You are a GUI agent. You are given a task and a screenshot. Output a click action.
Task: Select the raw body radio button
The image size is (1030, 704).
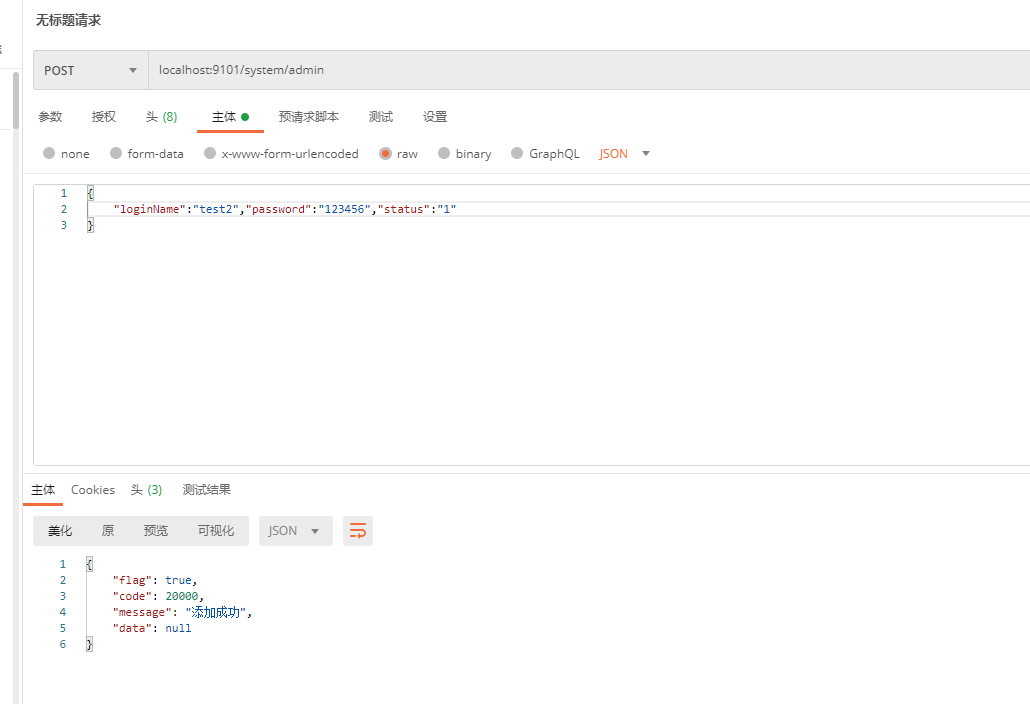385,154
